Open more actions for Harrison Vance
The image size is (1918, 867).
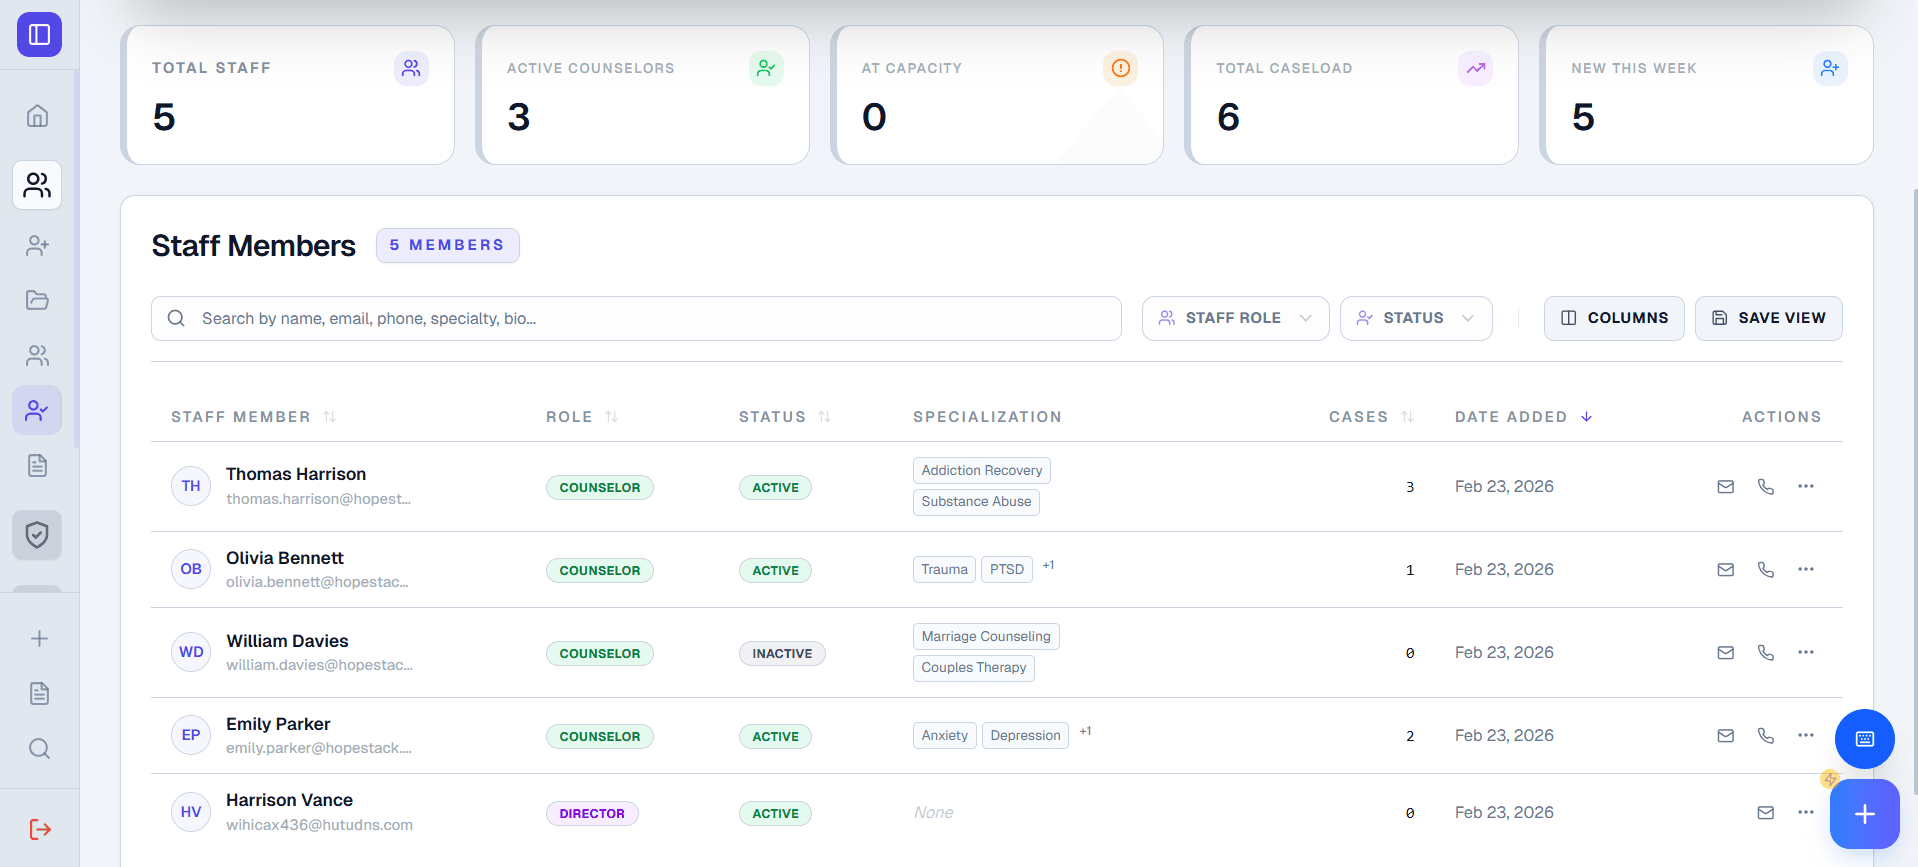pos(1805,813)
